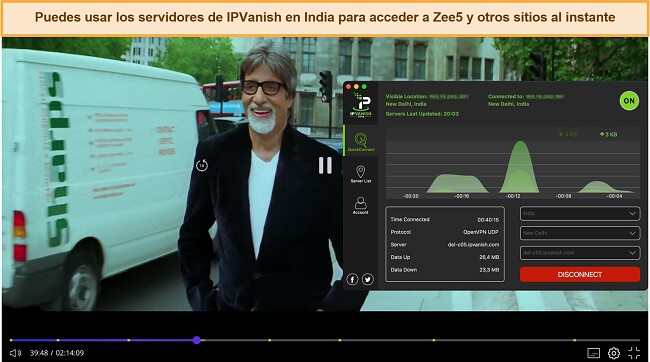
Task: Click the download speed indicator
Action: pos(568,134)
